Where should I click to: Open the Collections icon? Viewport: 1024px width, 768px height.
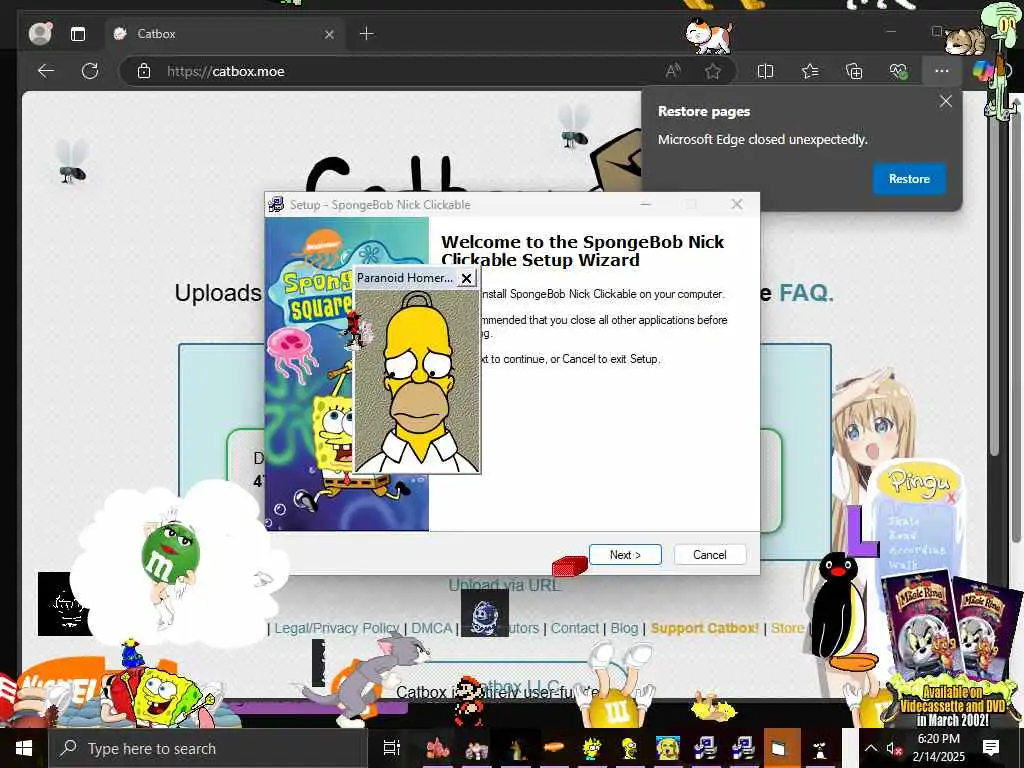[854, 71]
